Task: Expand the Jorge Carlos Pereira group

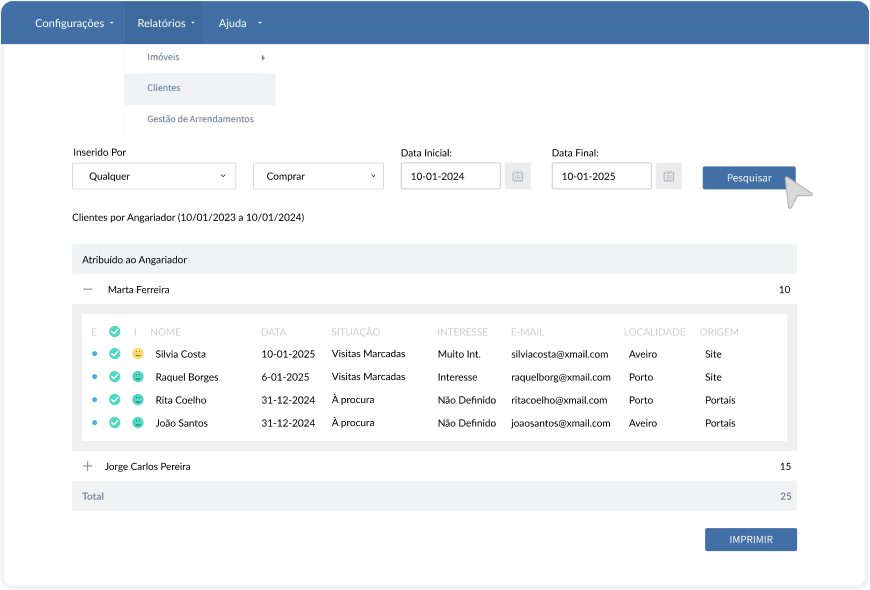Action: tap(87, 466)
